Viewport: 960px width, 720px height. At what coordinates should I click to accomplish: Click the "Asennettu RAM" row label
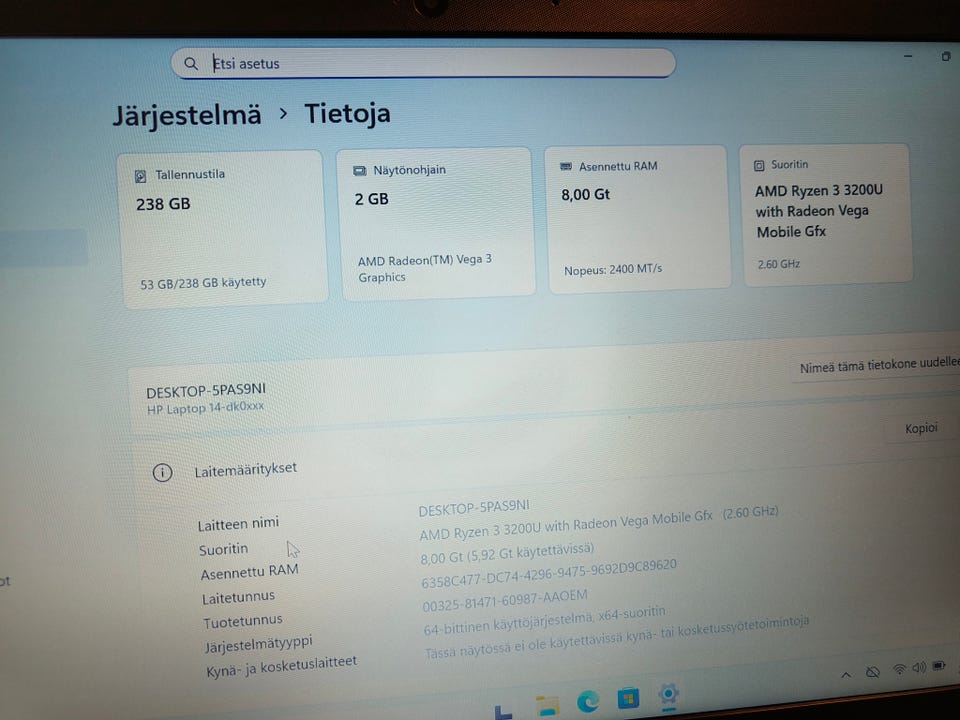pos(249,572)
